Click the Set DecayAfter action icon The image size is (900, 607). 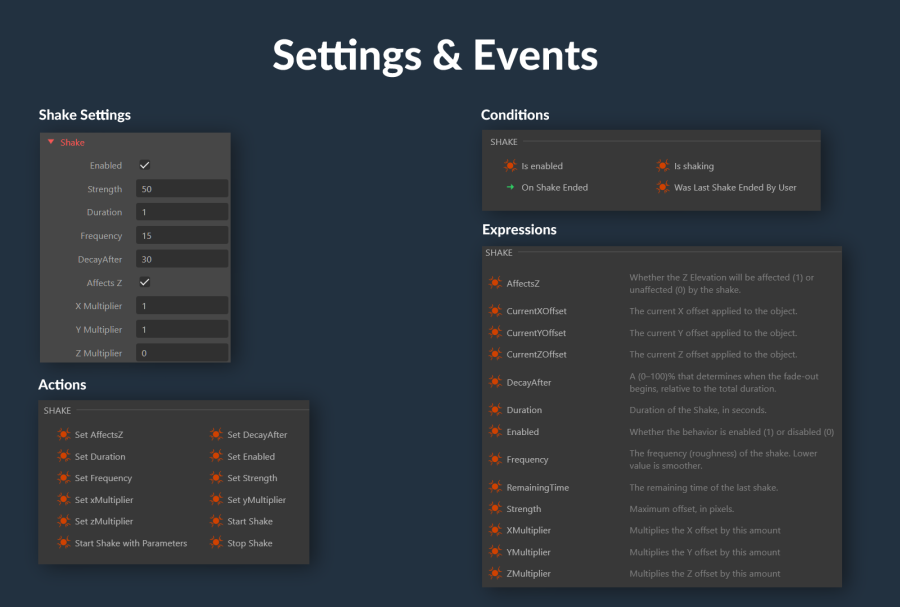(x=216, y=434)
